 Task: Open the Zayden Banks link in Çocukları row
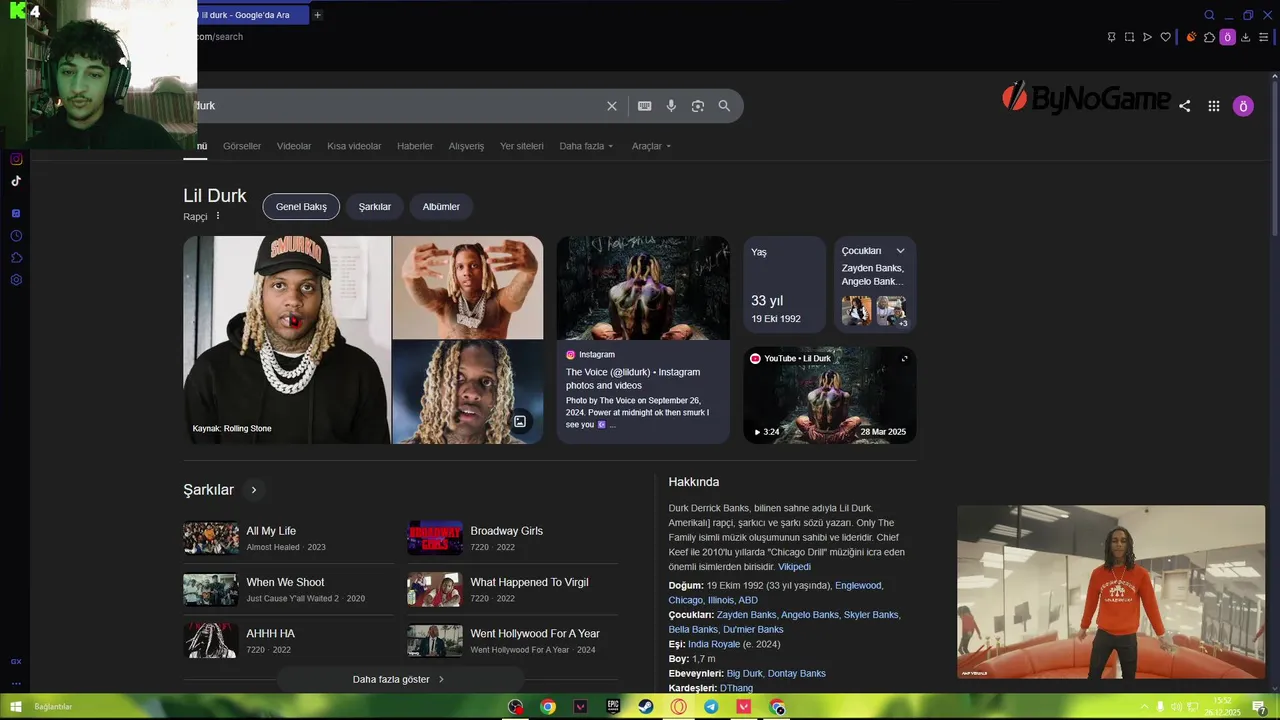point(746,615)
